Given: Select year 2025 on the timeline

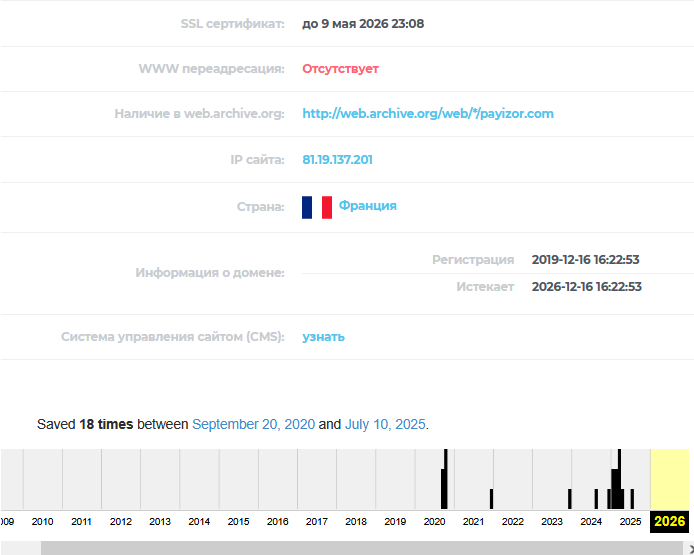Looking at the screenshot, I should (630, 521).
